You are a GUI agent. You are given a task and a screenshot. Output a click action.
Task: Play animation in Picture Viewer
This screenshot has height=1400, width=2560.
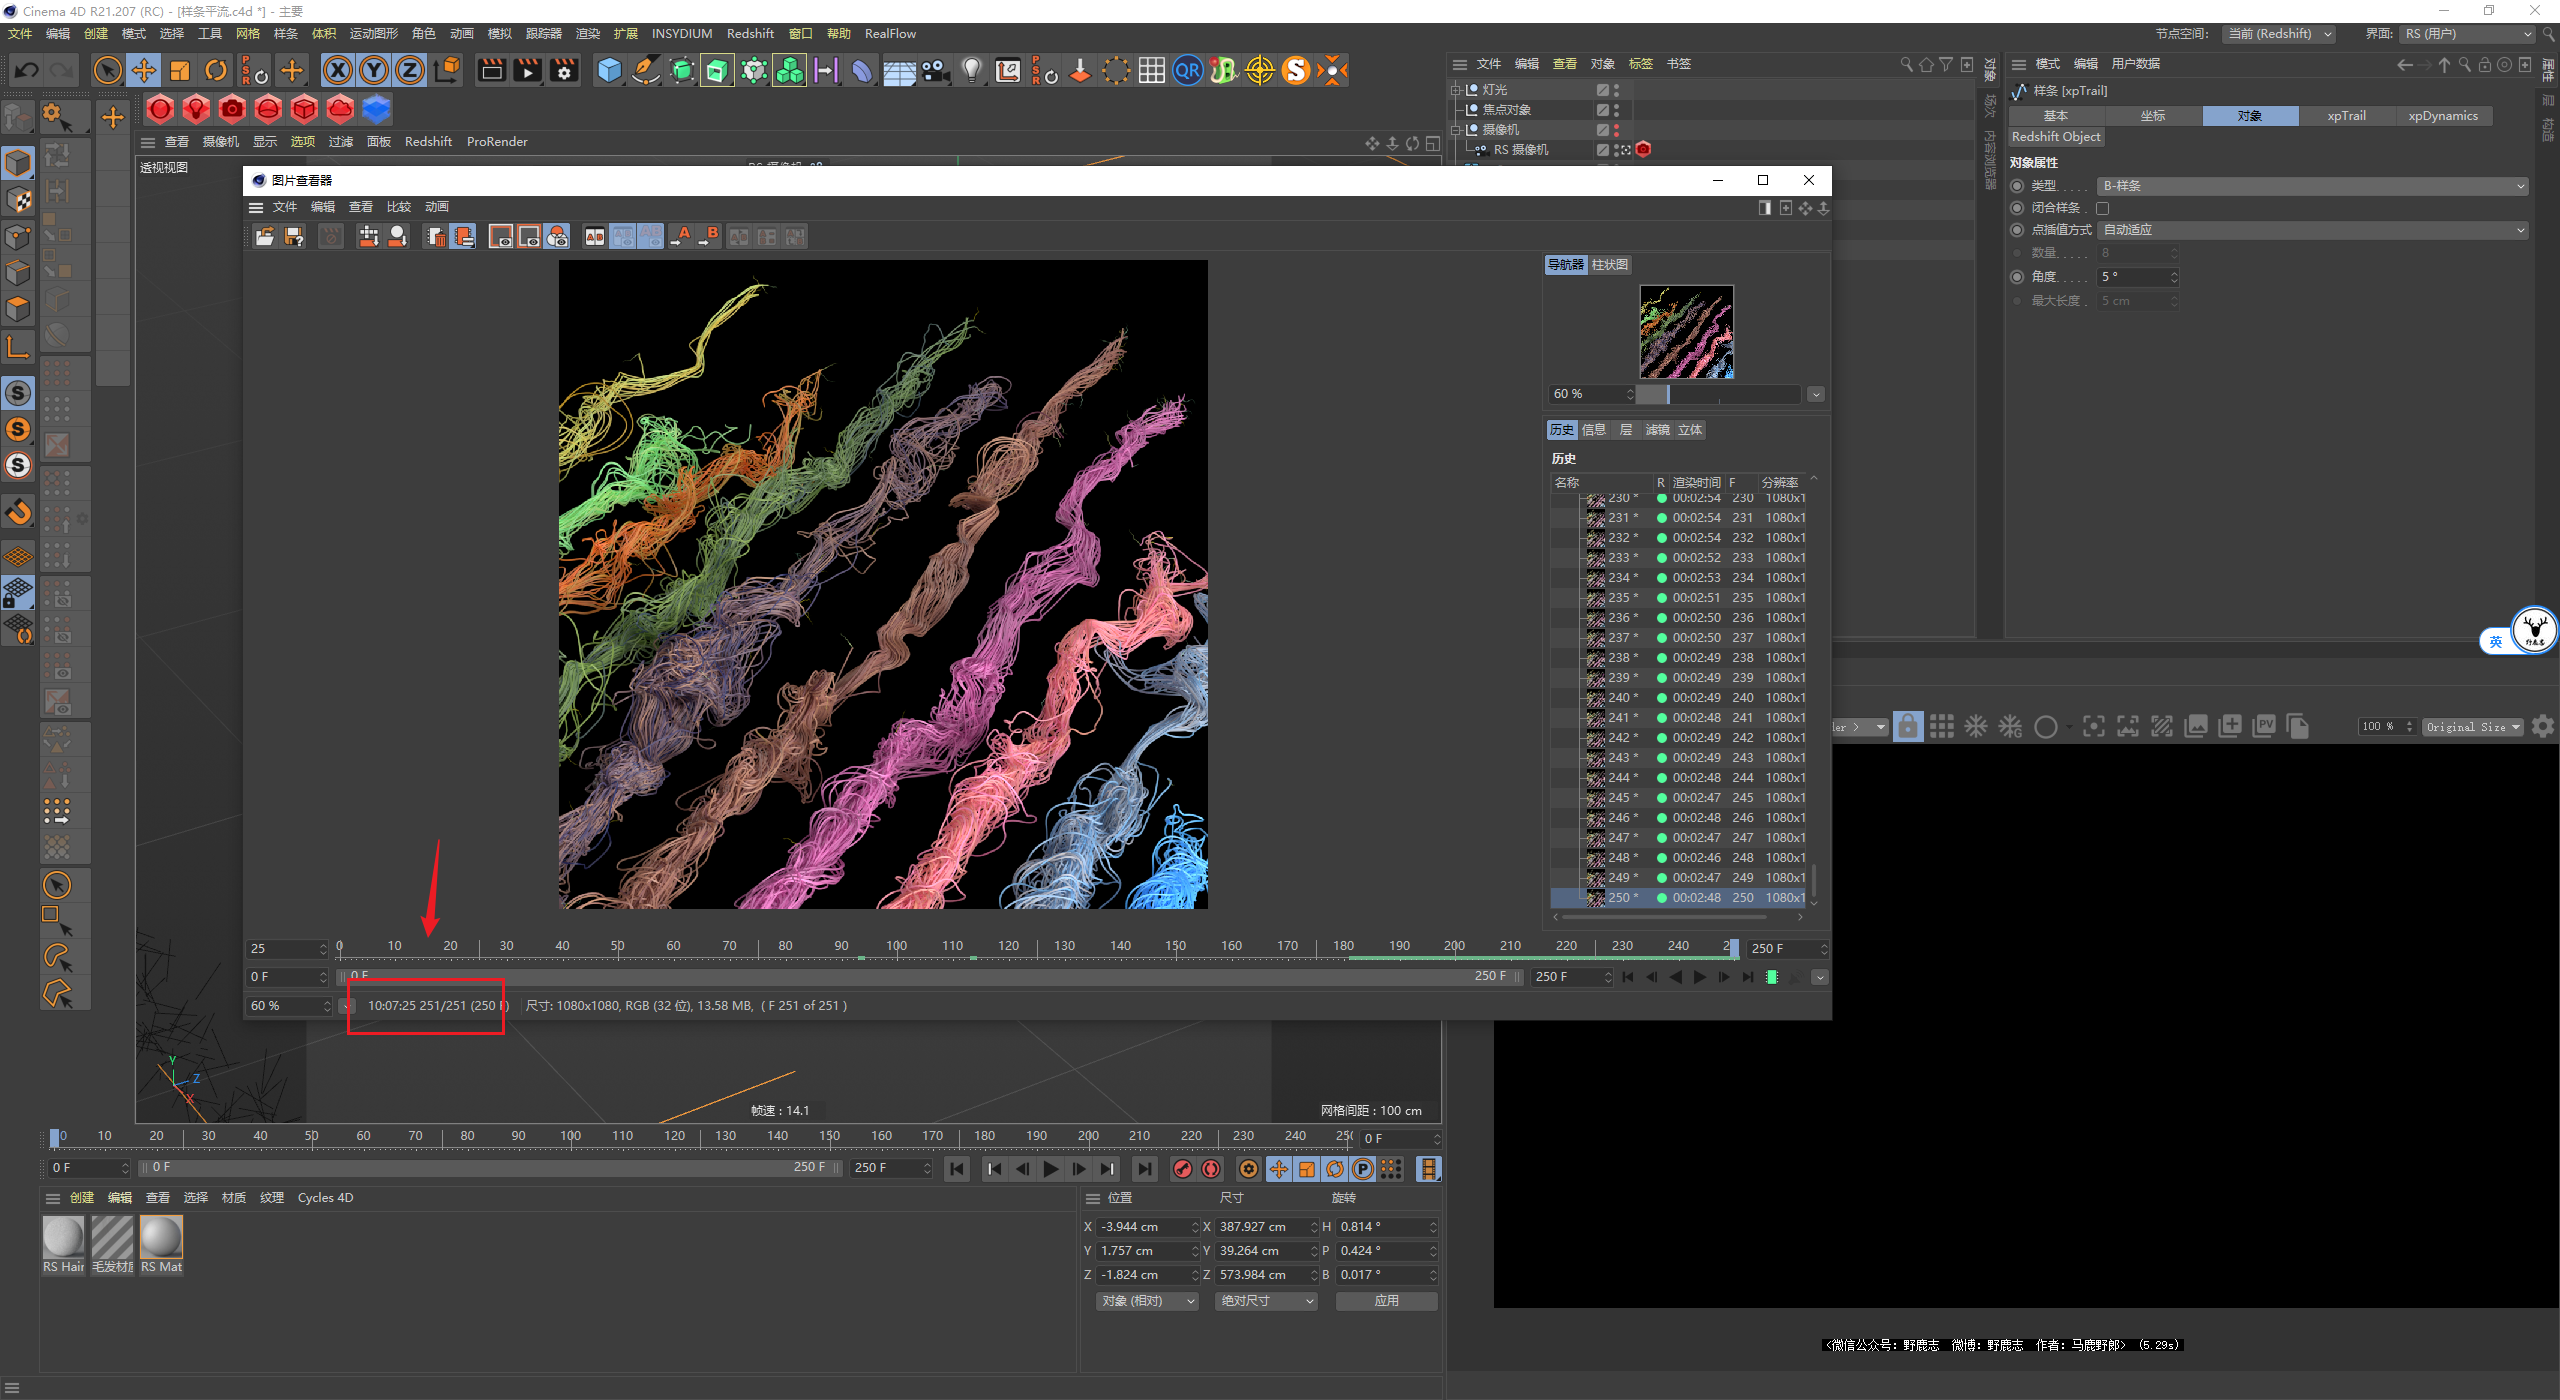pyautogui.click(x=1699, y=977)
